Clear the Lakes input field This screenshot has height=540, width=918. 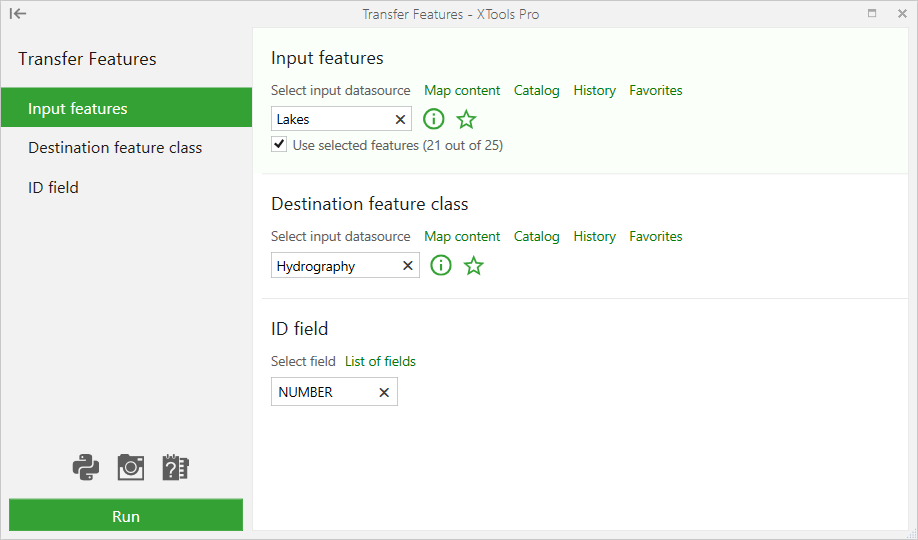(400, 119)
